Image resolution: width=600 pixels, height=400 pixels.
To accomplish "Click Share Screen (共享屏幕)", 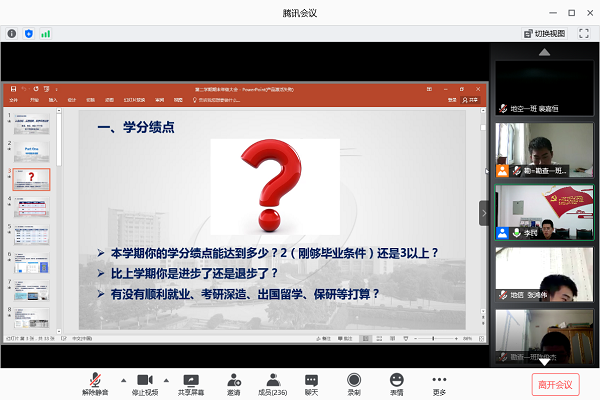I will pyautogui.click(x=191, y=384).
